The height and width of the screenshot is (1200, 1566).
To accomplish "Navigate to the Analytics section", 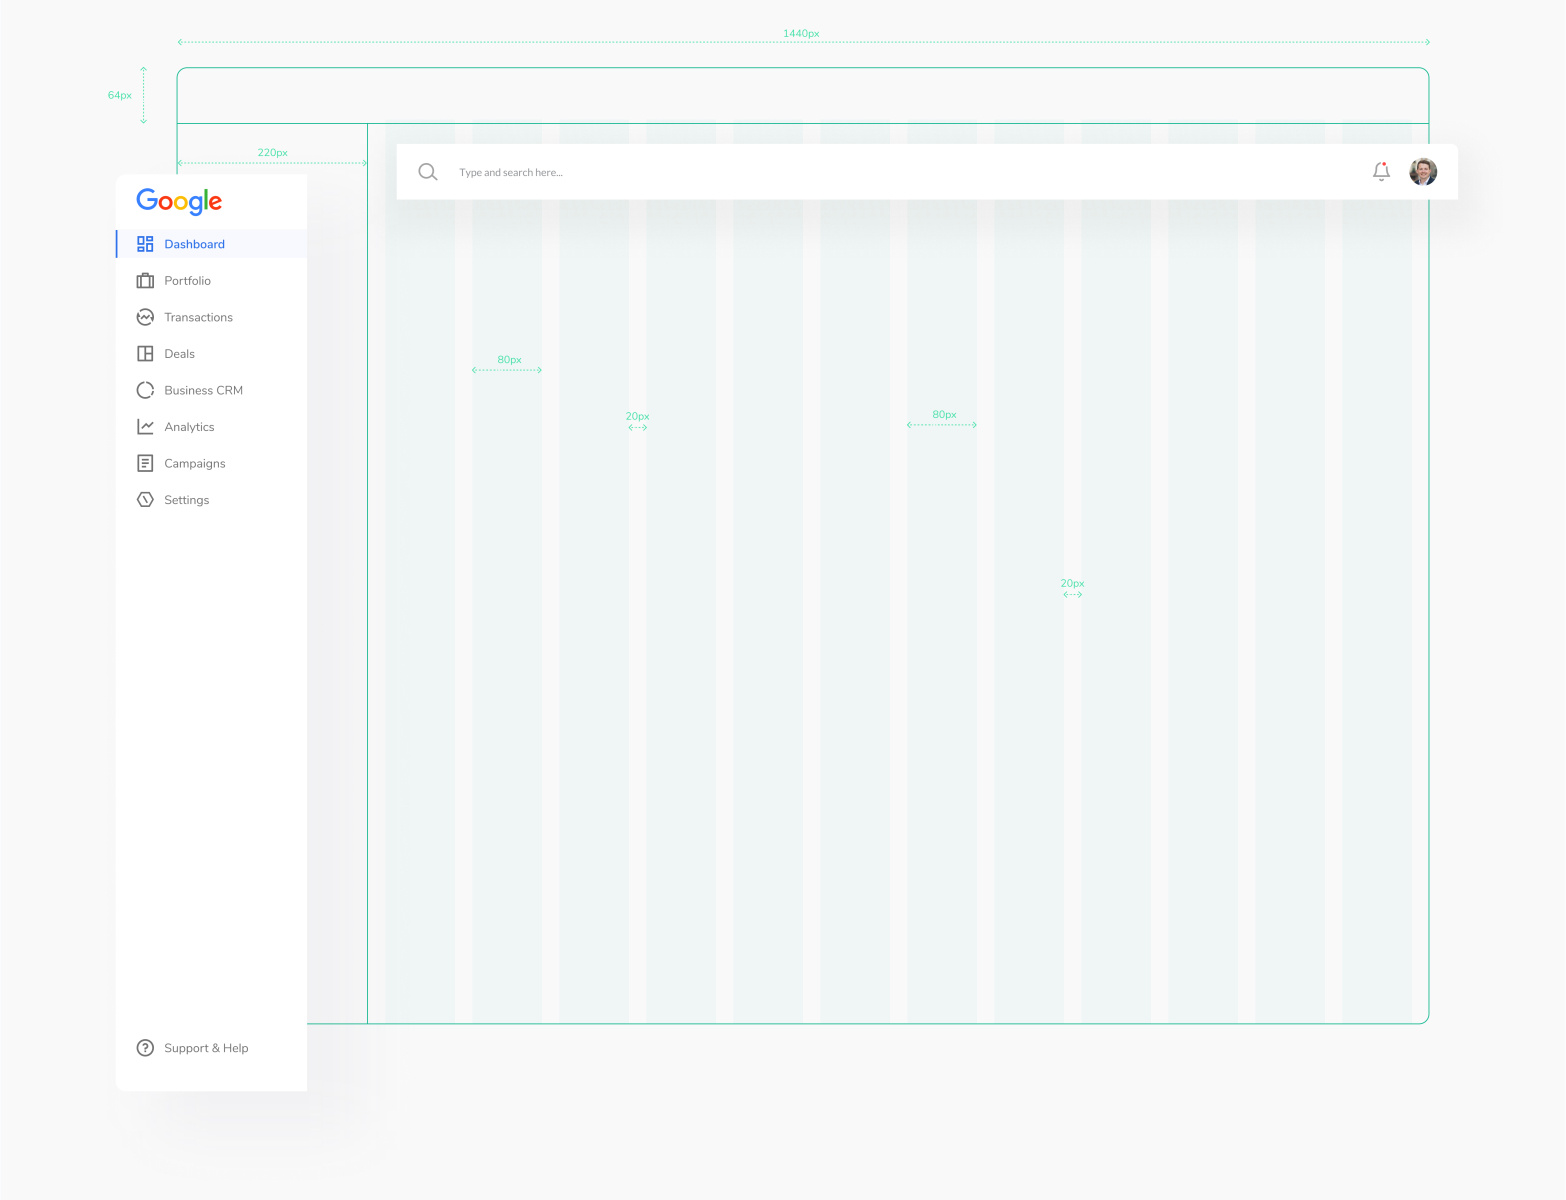I will pos(189,426).
